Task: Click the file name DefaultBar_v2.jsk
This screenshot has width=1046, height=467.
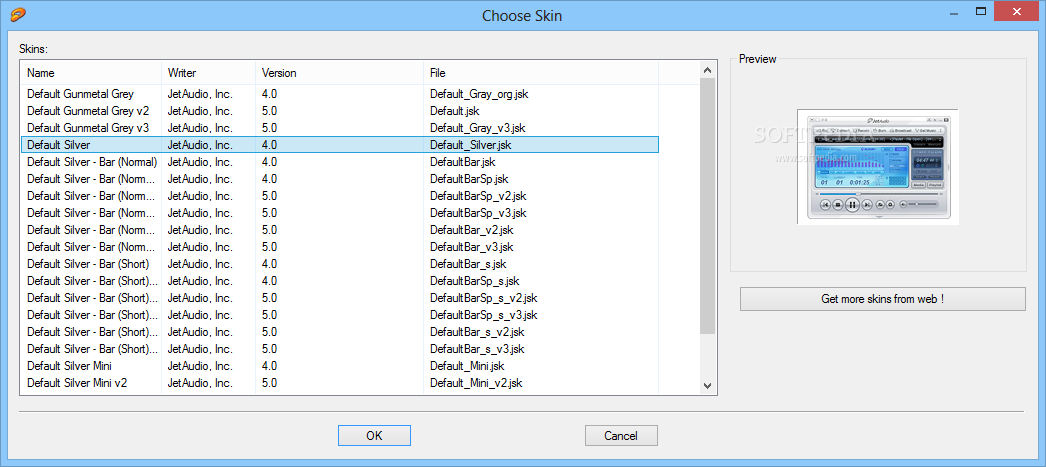Action: [472, 229]
